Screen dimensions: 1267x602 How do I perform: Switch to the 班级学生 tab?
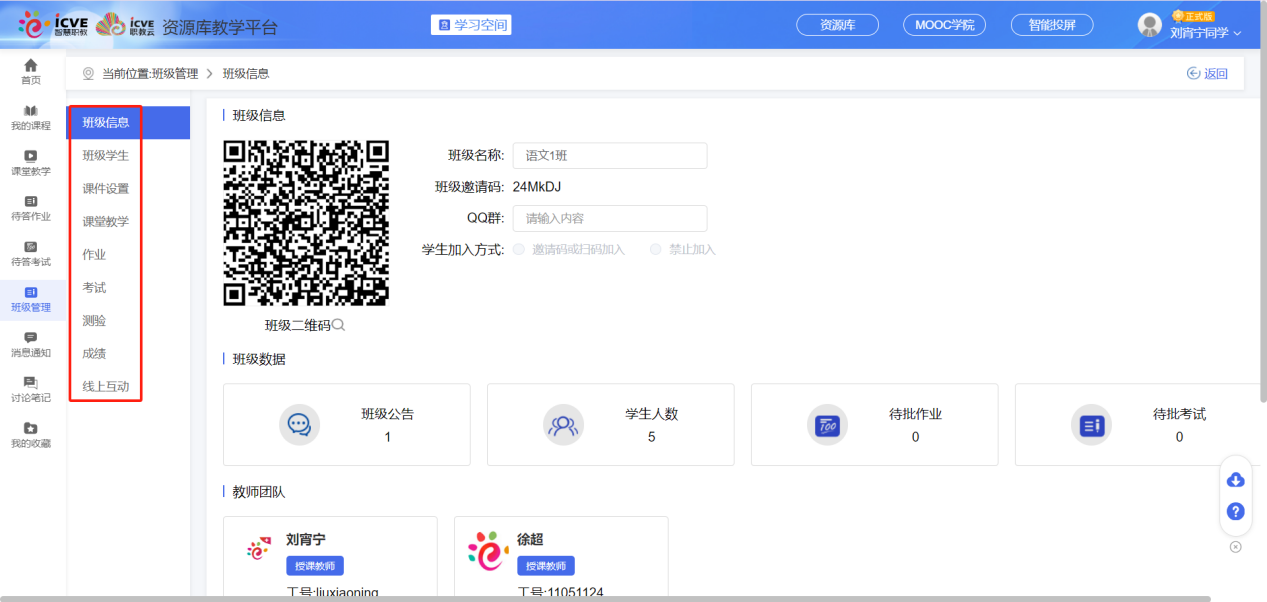(x=105, y=155)
